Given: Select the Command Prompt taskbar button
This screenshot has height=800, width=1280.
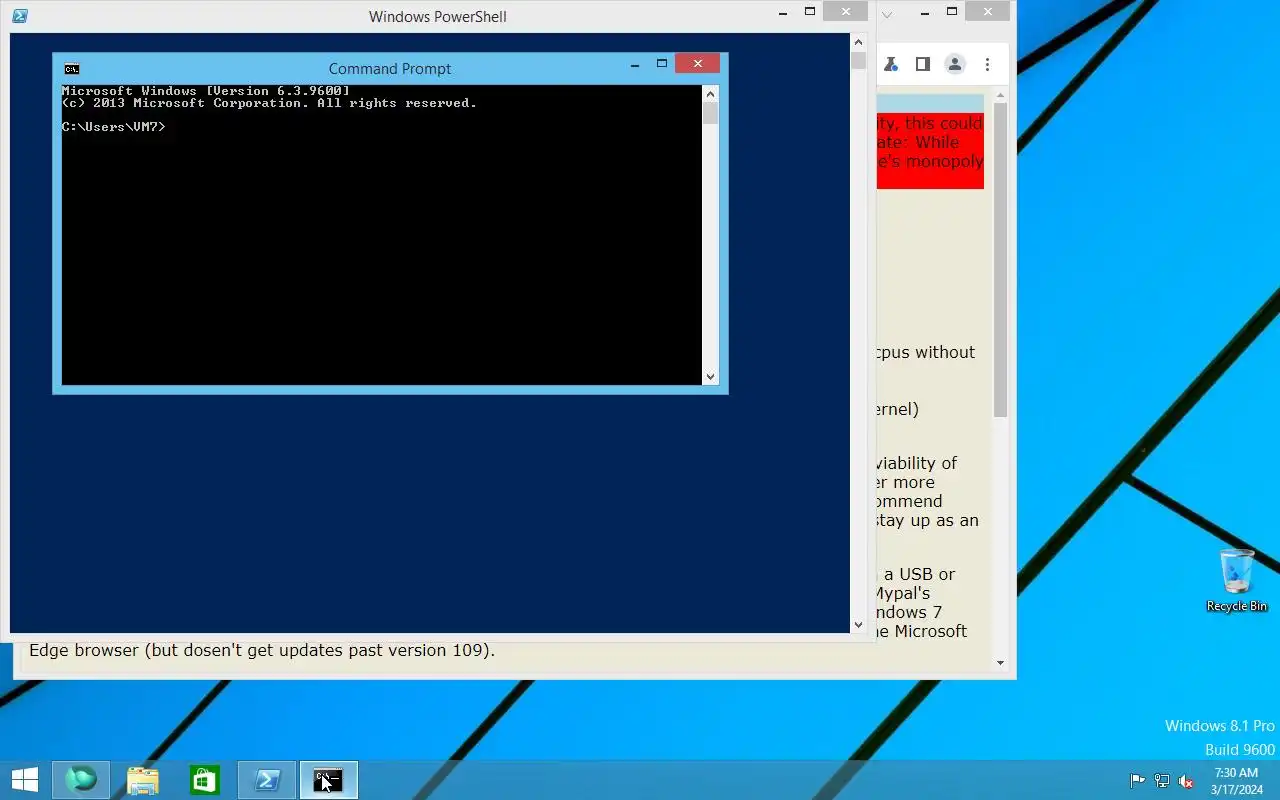Looking at the screenshot, I should pyautogui.click(x=329, y=780).
